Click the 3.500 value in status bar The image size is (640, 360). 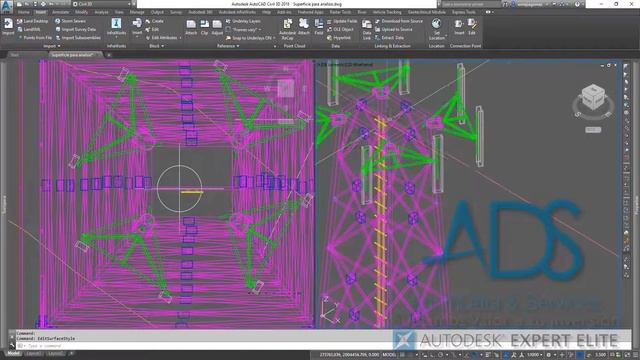600,355
